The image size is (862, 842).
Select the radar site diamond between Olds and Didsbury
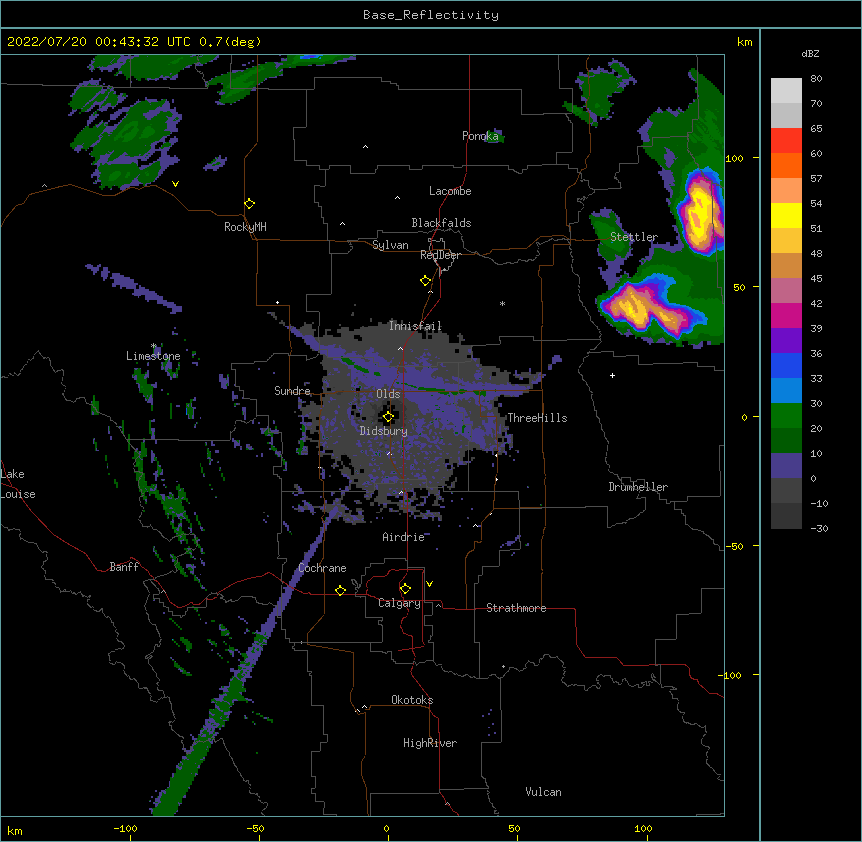(388, 417)
